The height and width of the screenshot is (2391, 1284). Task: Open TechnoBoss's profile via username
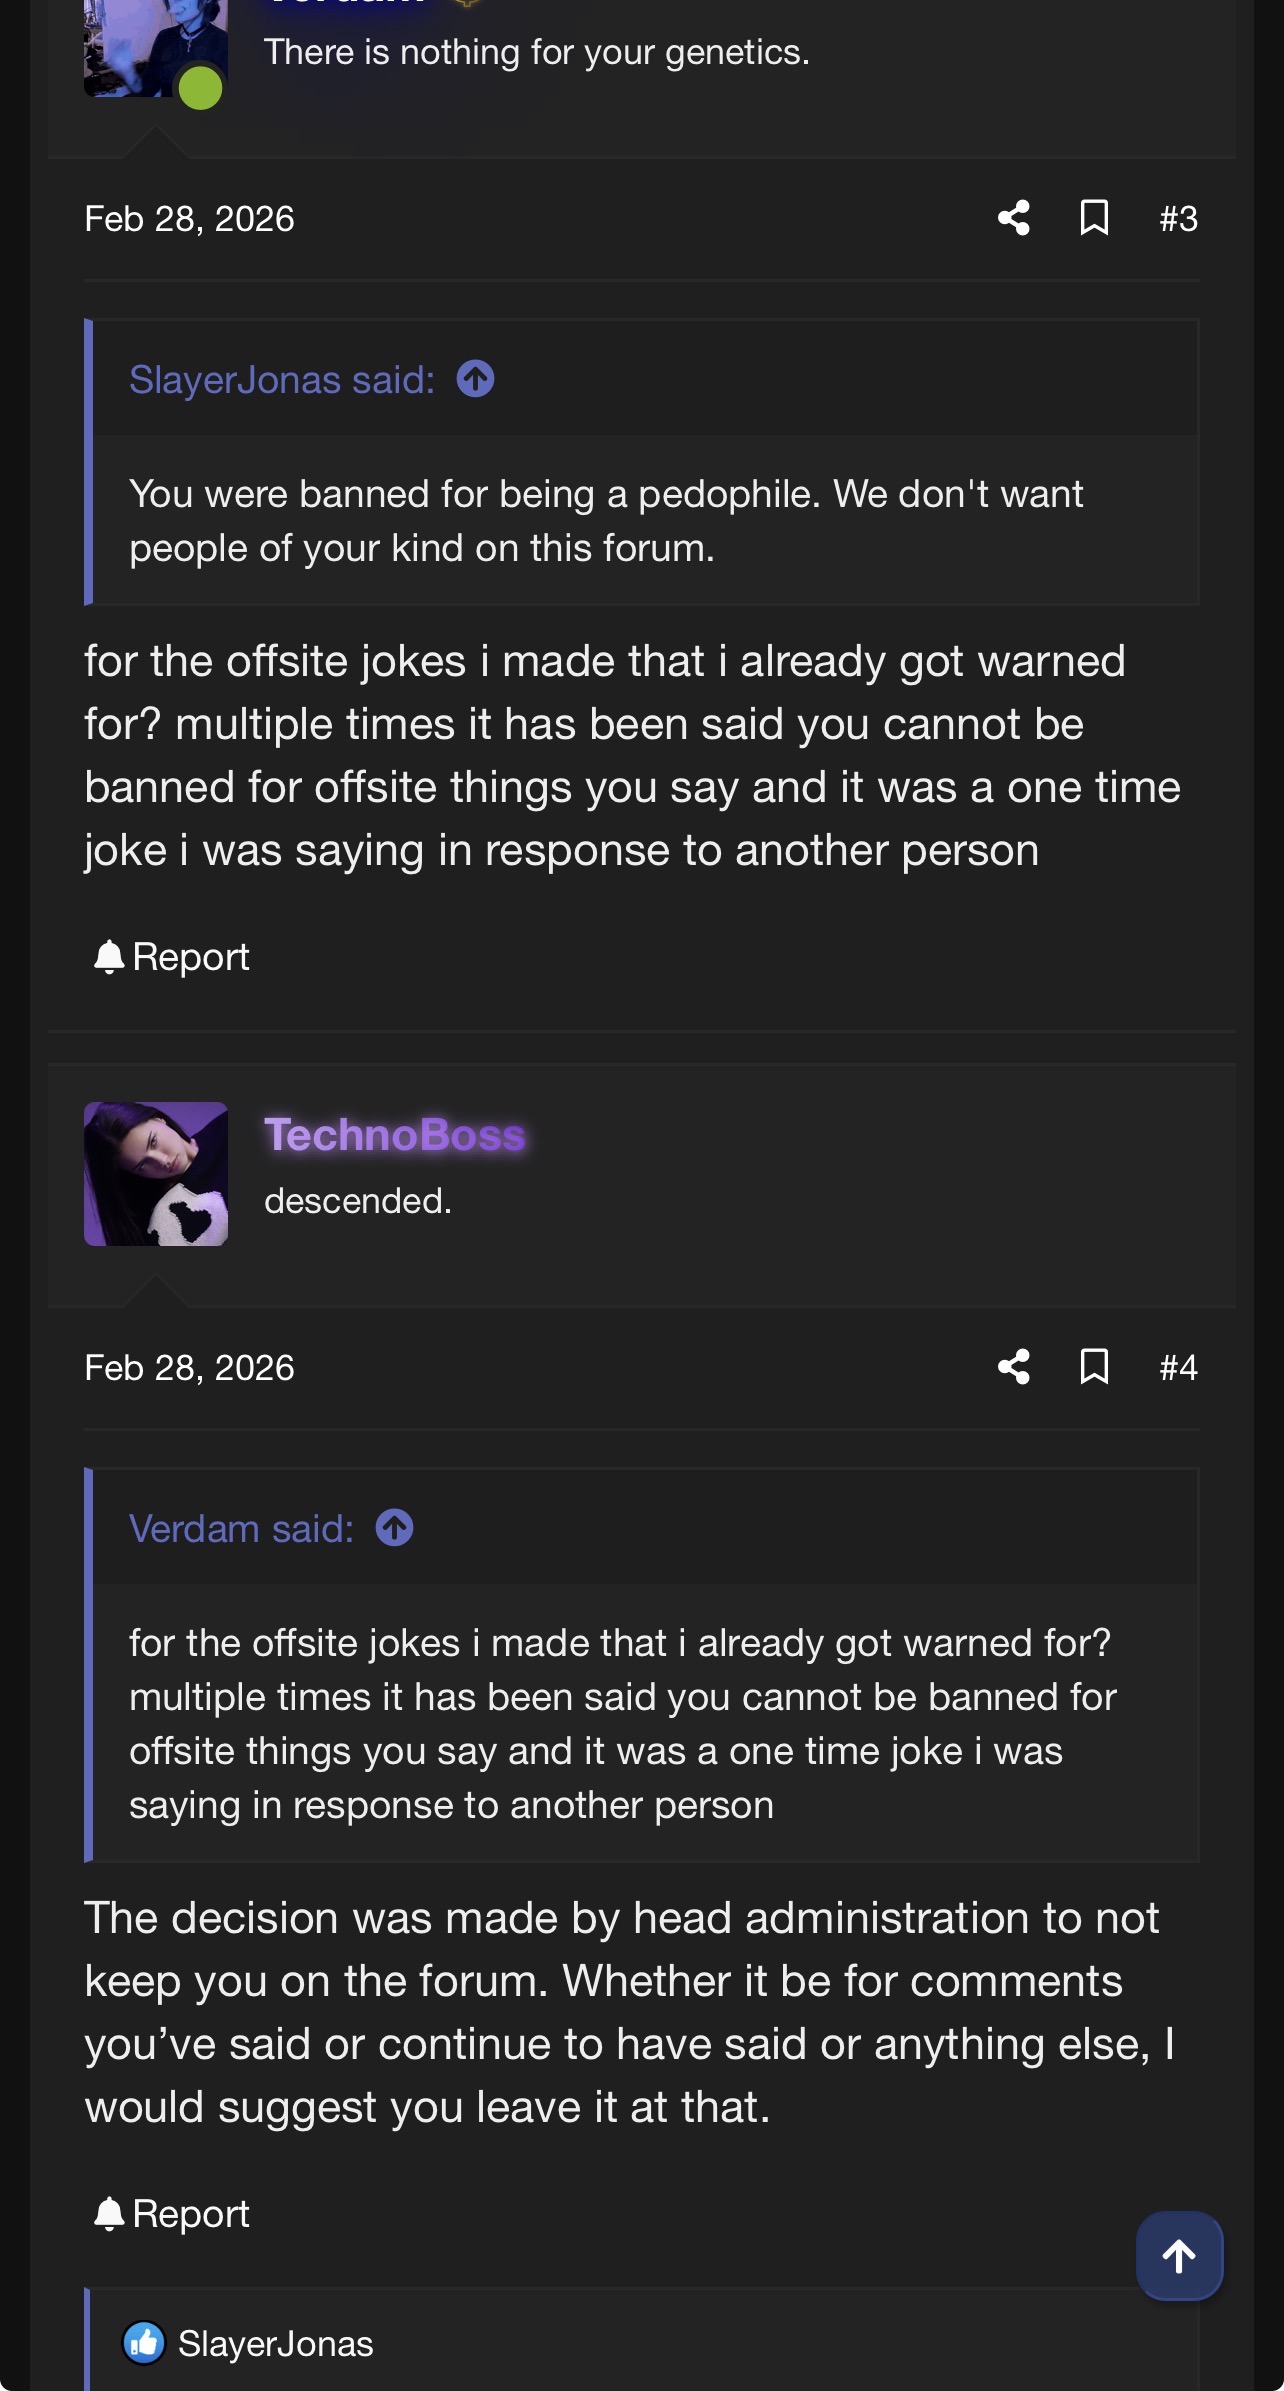394,1135
